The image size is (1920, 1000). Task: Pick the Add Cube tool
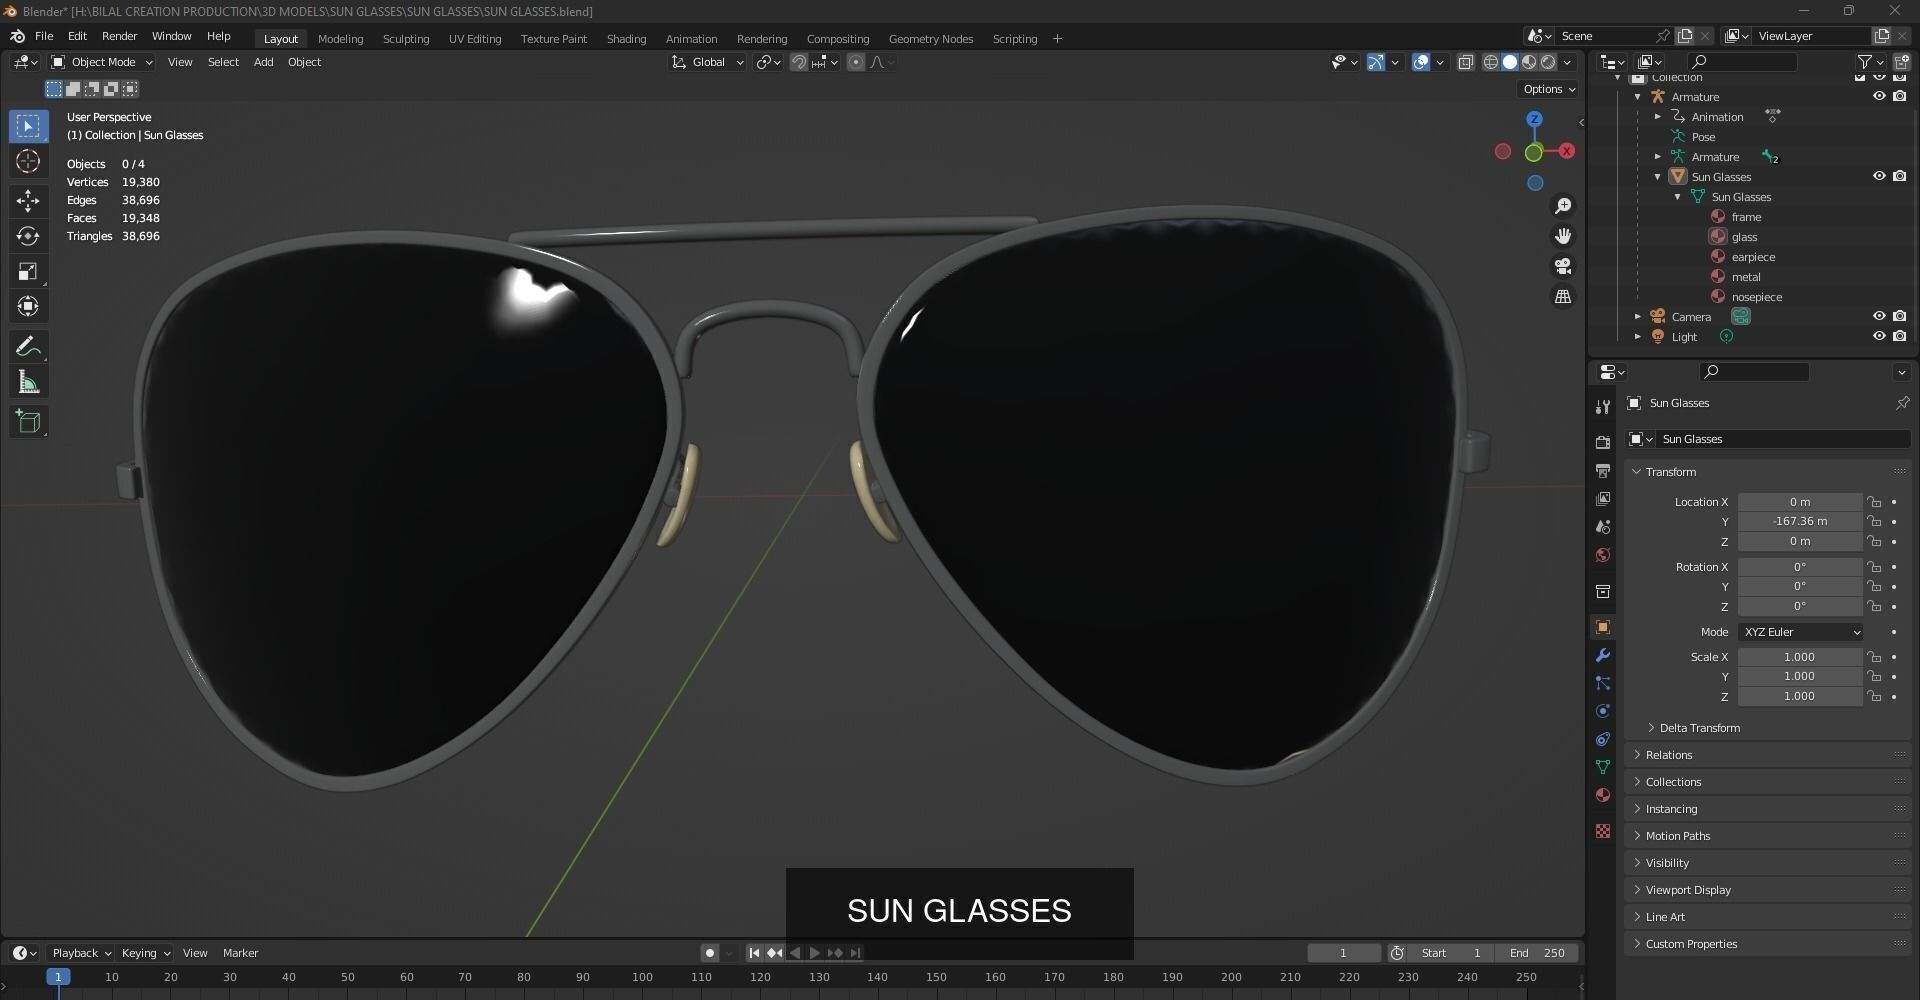pos(28,422)
